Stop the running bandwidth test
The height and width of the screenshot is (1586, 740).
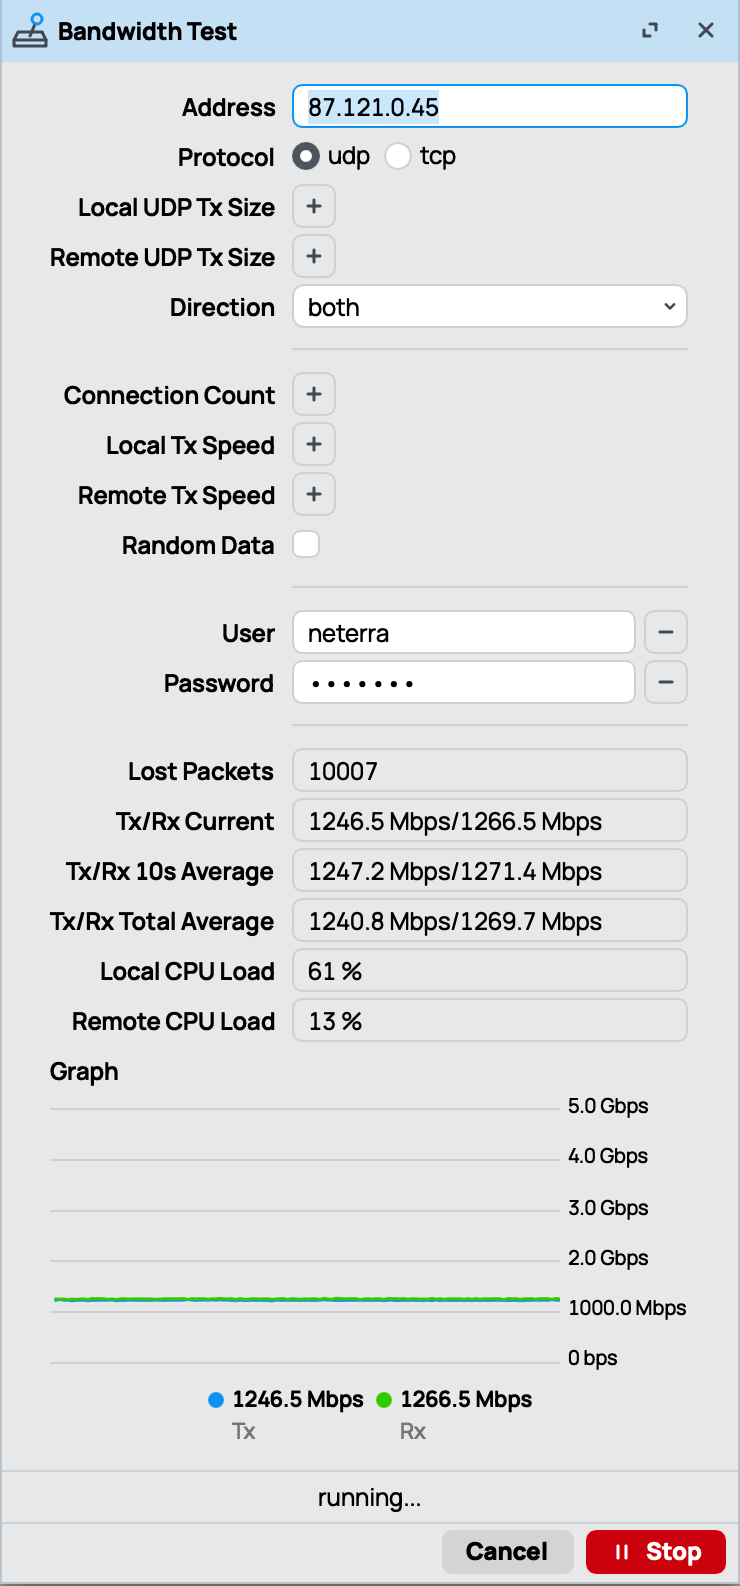coord(656,1552)
